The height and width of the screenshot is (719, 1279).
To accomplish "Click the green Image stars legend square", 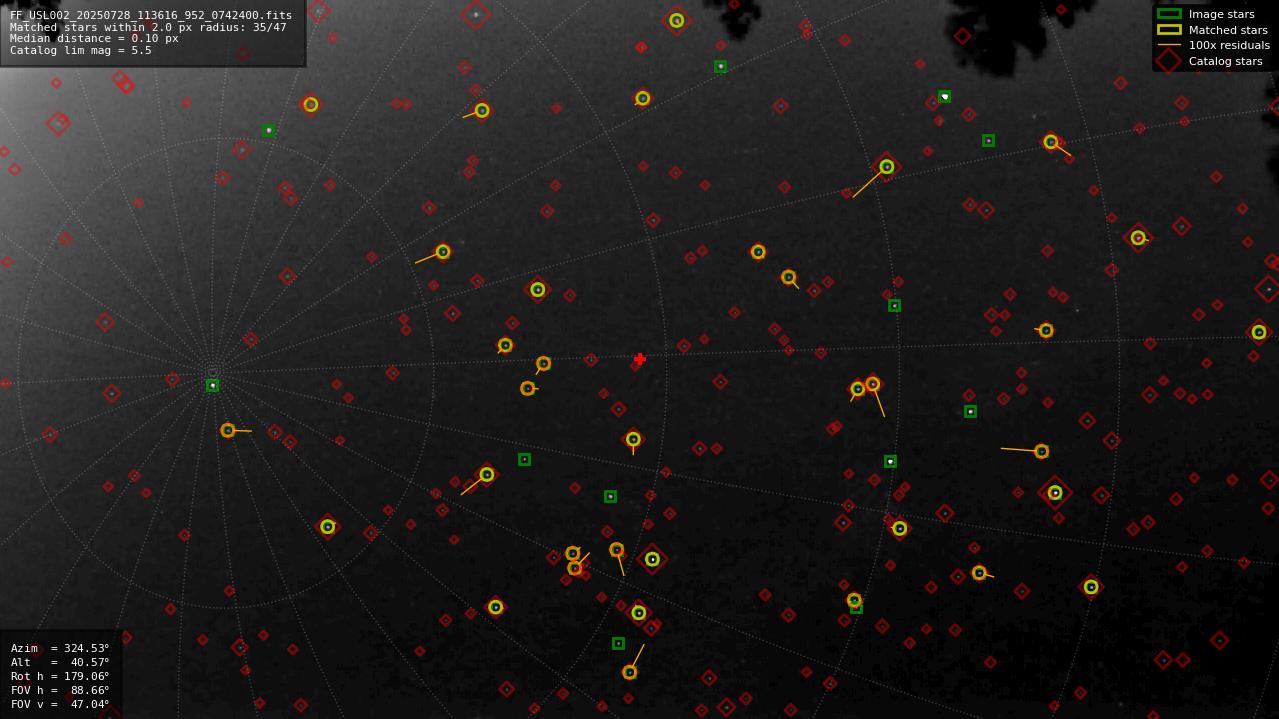I will pyautogui.click(x=1169, y=14).
